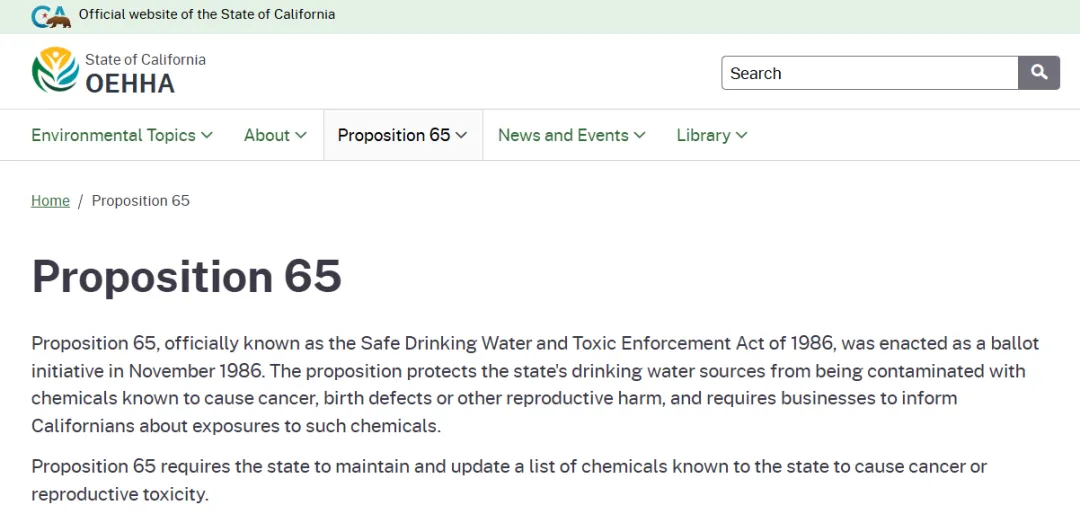Click the Official website of California banner text

[207, 15]
